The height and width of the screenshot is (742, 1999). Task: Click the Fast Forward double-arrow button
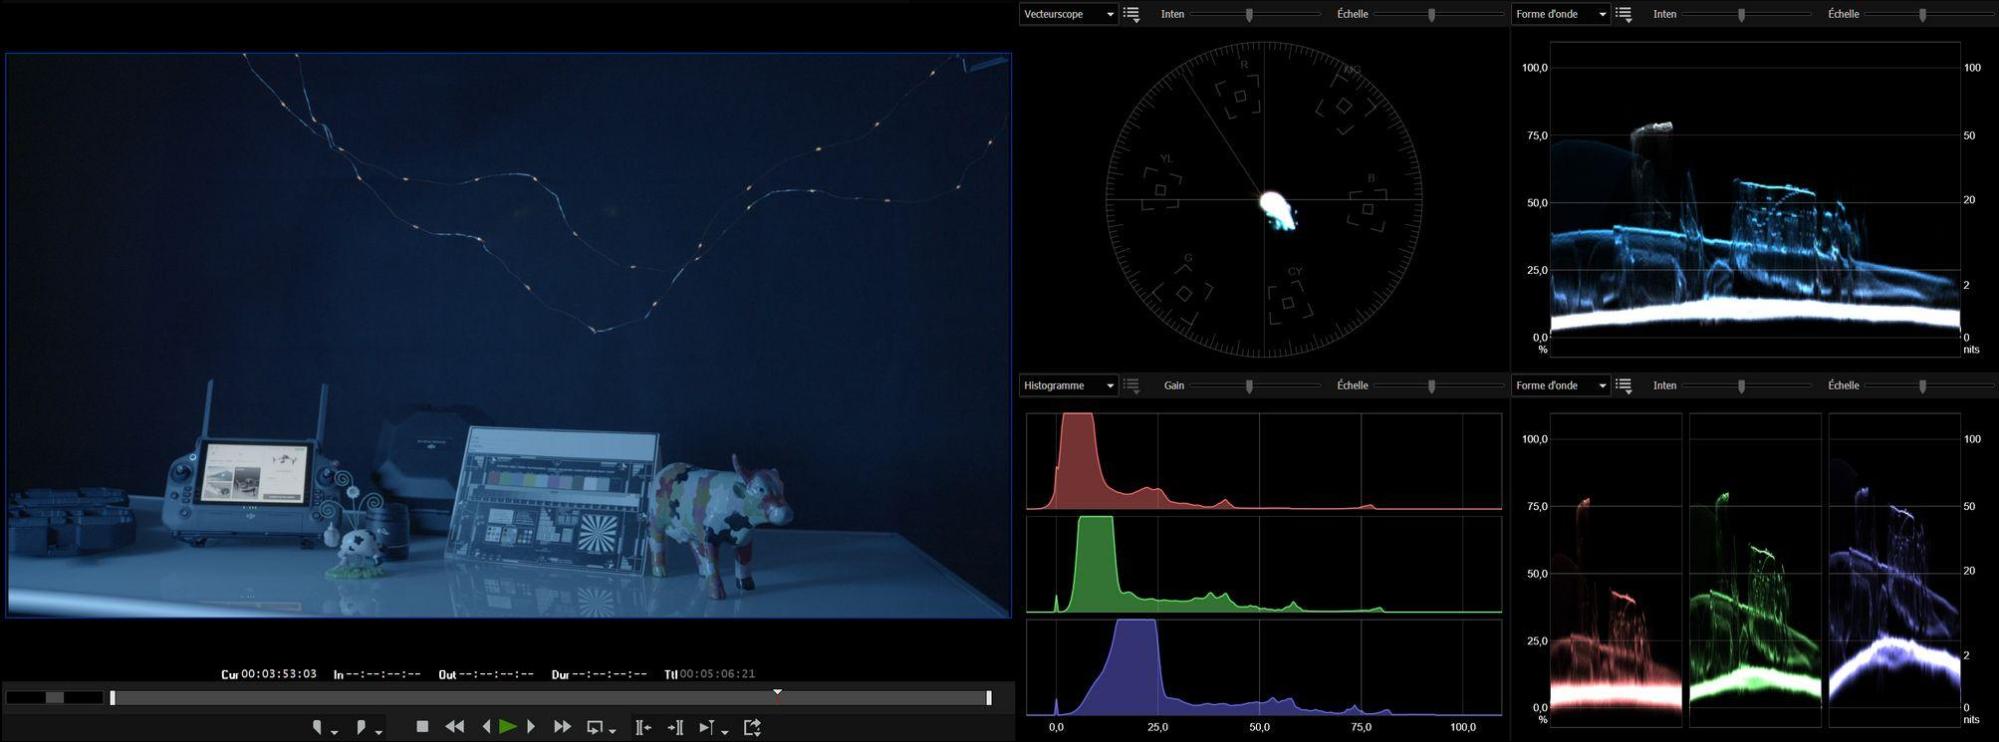coord(562,727)
